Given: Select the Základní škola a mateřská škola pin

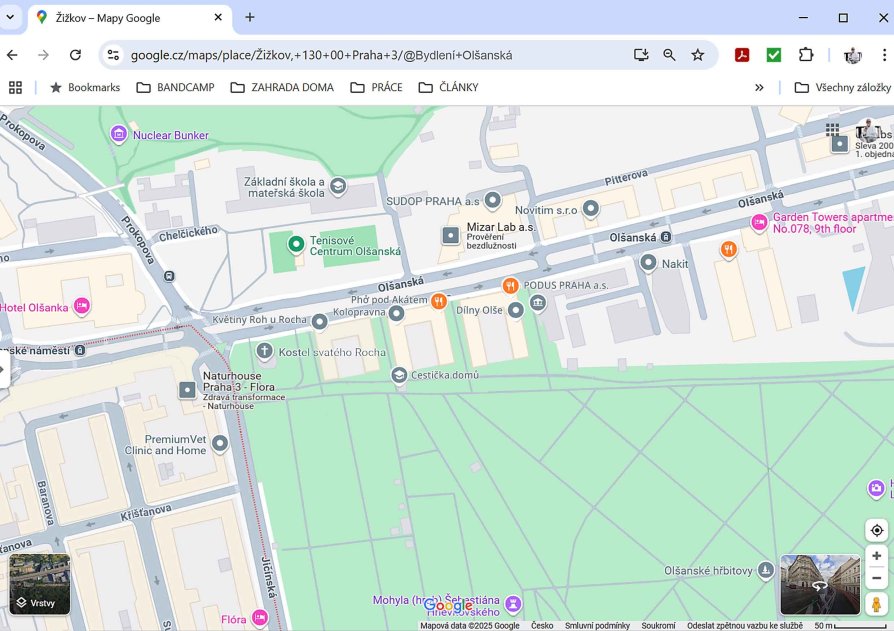Looking at the screenshot, I should tap(338, 186).
